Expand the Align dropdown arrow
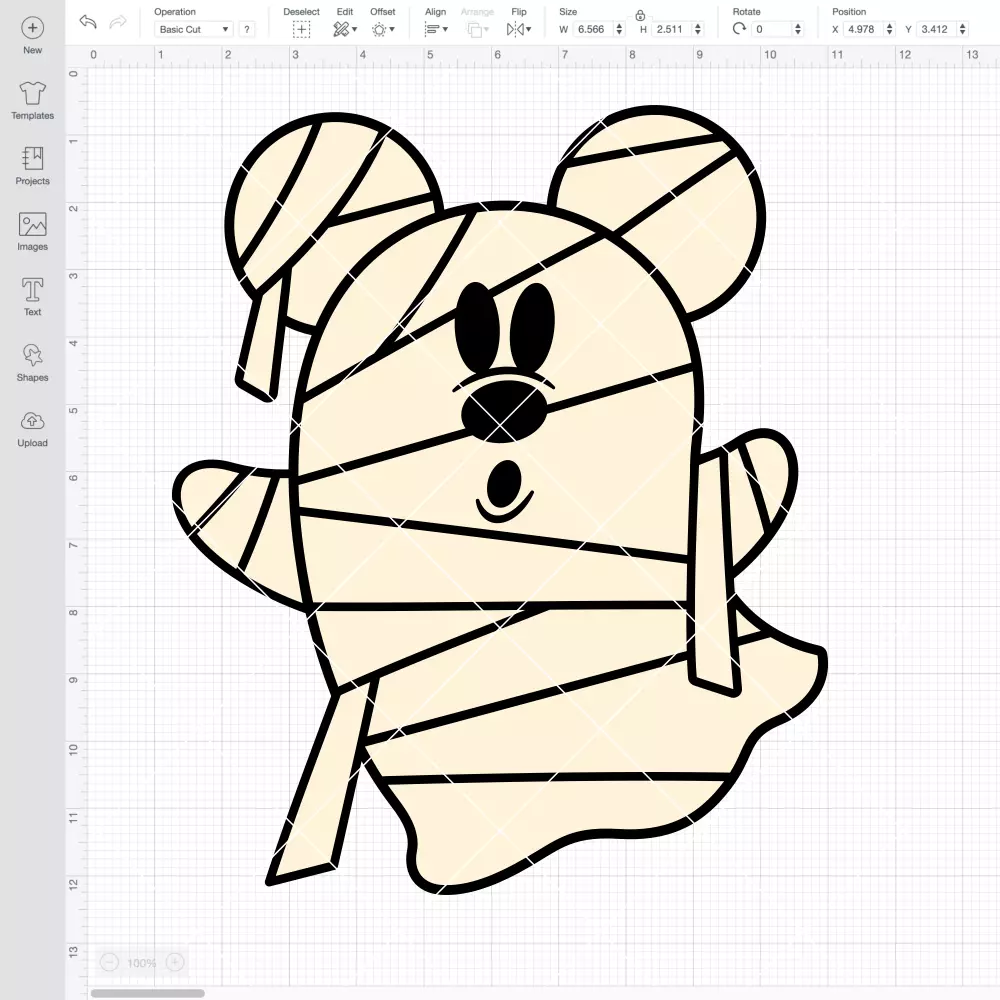 445,29
